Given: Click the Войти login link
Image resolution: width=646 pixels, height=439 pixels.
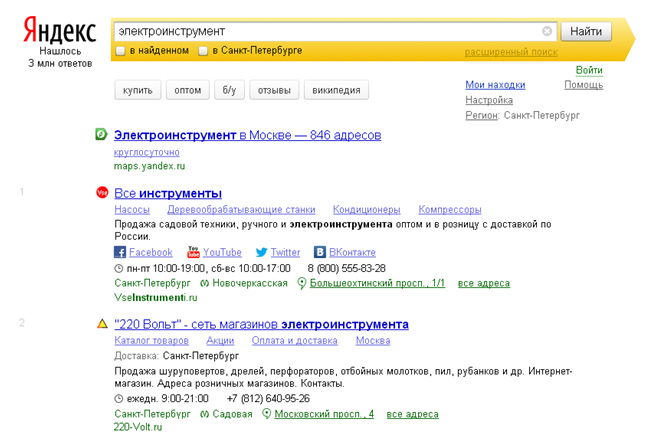Looking at the screenshot, I should (x=589, y=70).
